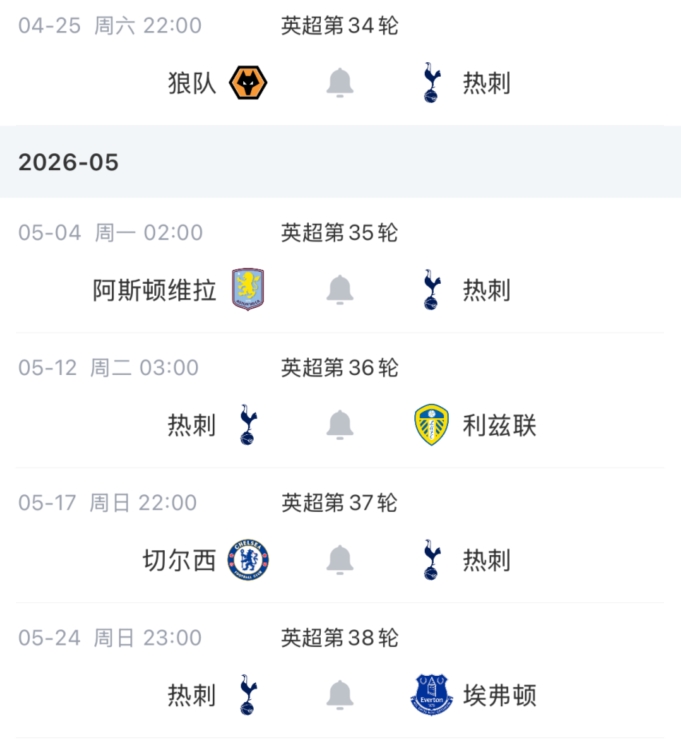Open team page for 利兹联
This screenshot has height=746, width=681.
[499, 425]
